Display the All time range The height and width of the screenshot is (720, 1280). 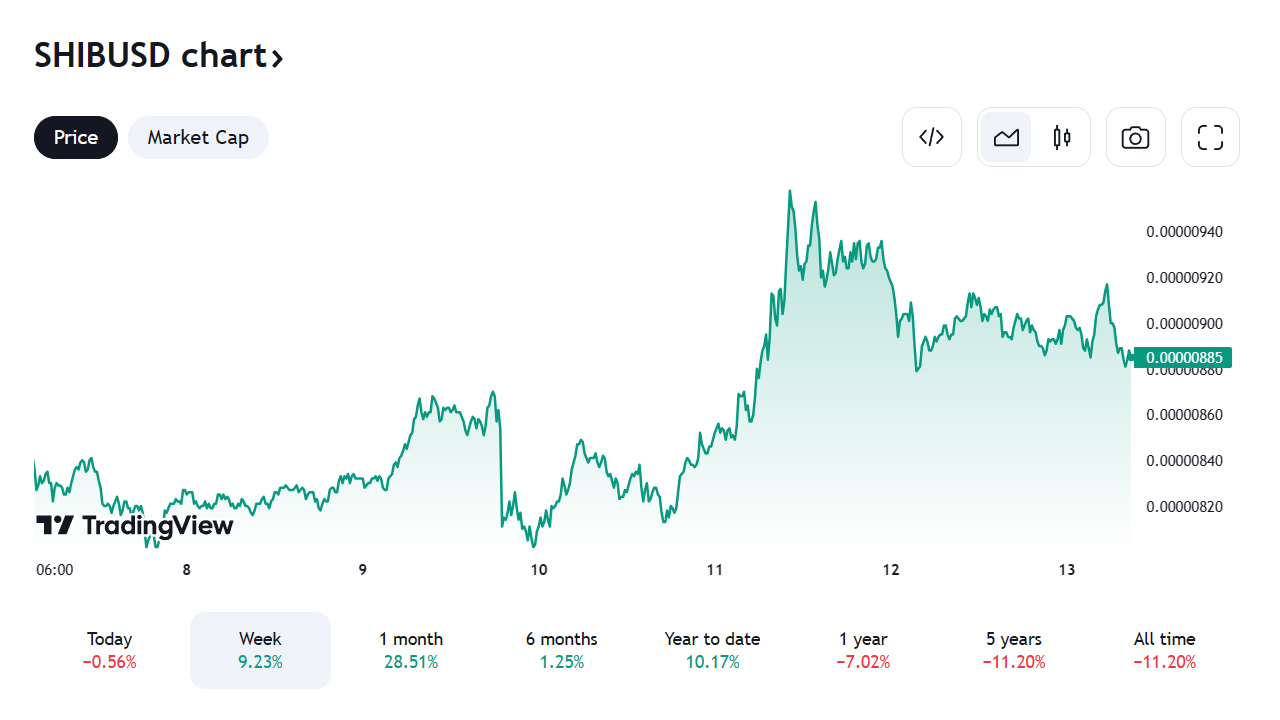(1164, 650)
